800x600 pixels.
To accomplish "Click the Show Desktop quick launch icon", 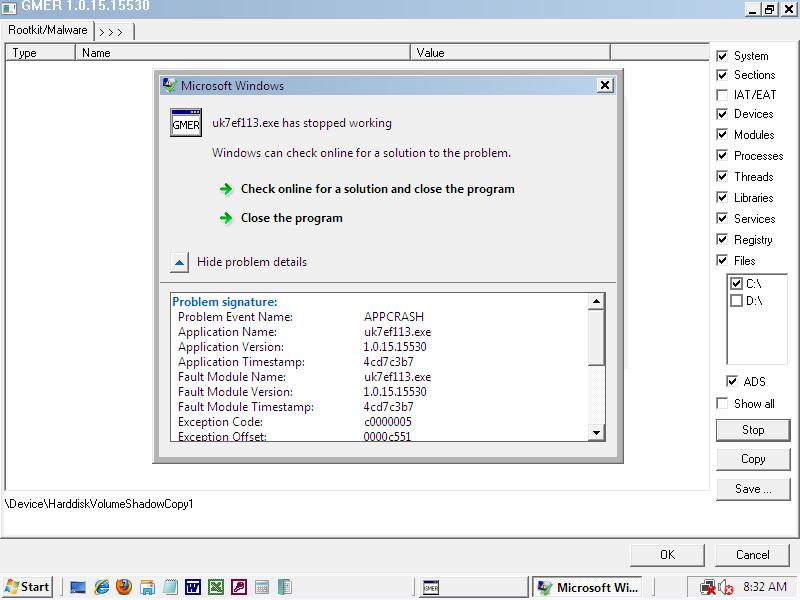I will pos(78,587).
